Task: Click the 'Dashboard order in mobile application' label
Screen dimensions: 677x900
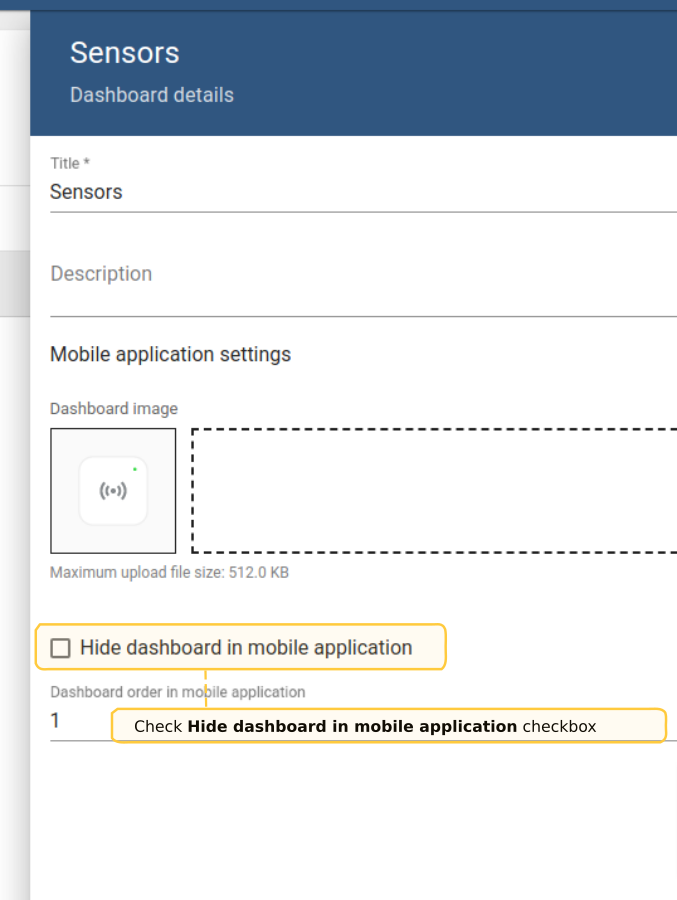Action: coord(178,692)
